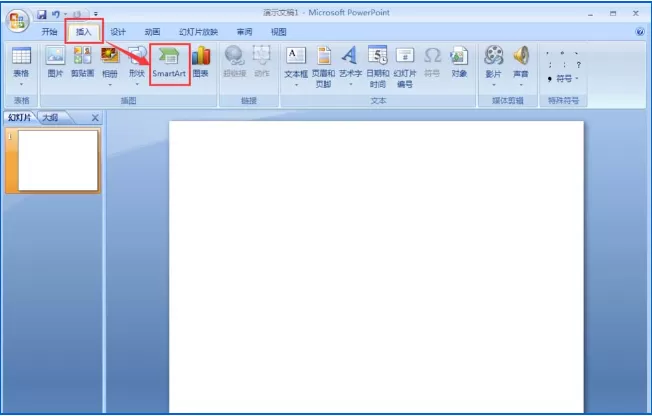Expand the WordArt (艺术字) gallery
652x416 pixels.
click(x=351, y=84)
